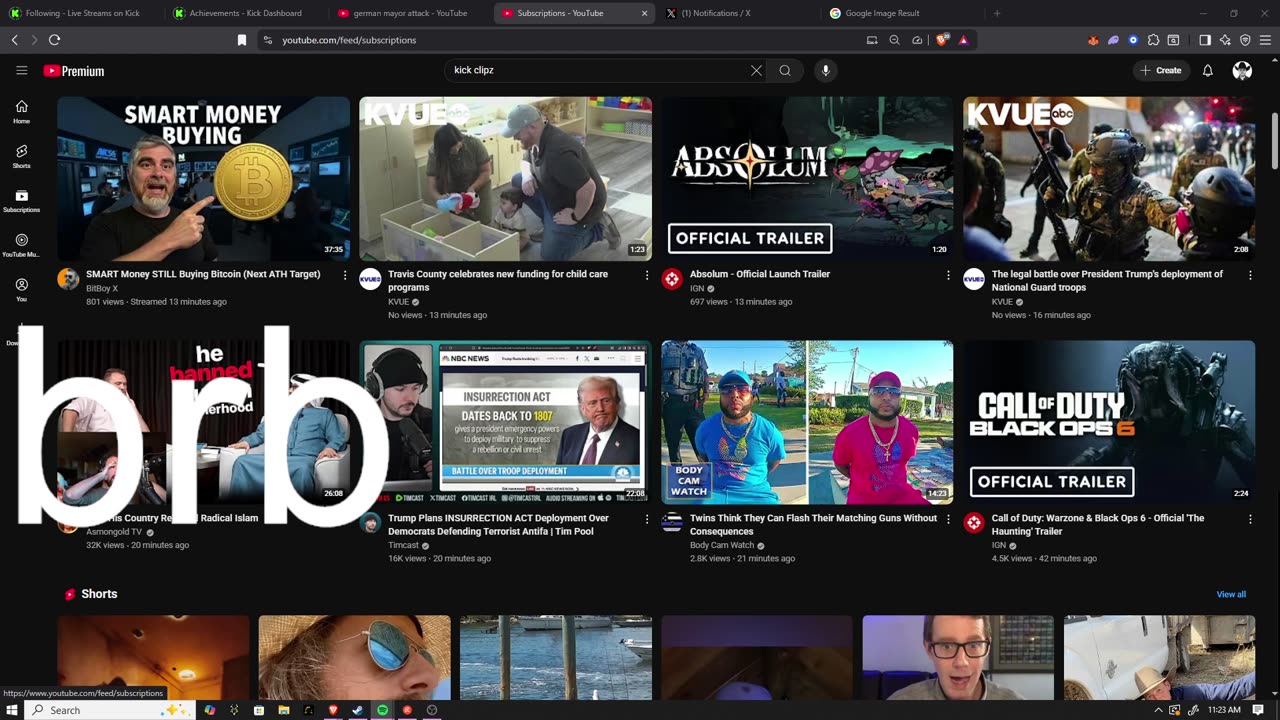This screenshot has height=720, width=1280.
Task: Open the Call of Duty Black Ops 6 thumbnail
Action: 1109,423
